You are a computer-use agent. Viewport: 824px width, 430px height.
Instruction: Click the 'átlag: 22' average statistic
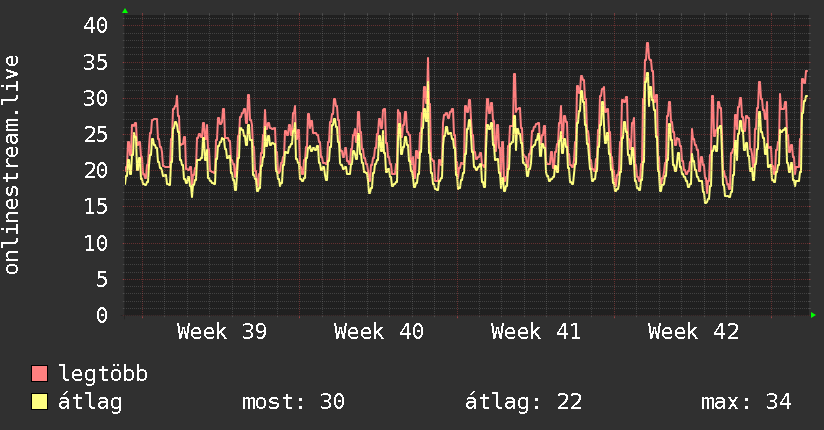click(523, 402)
